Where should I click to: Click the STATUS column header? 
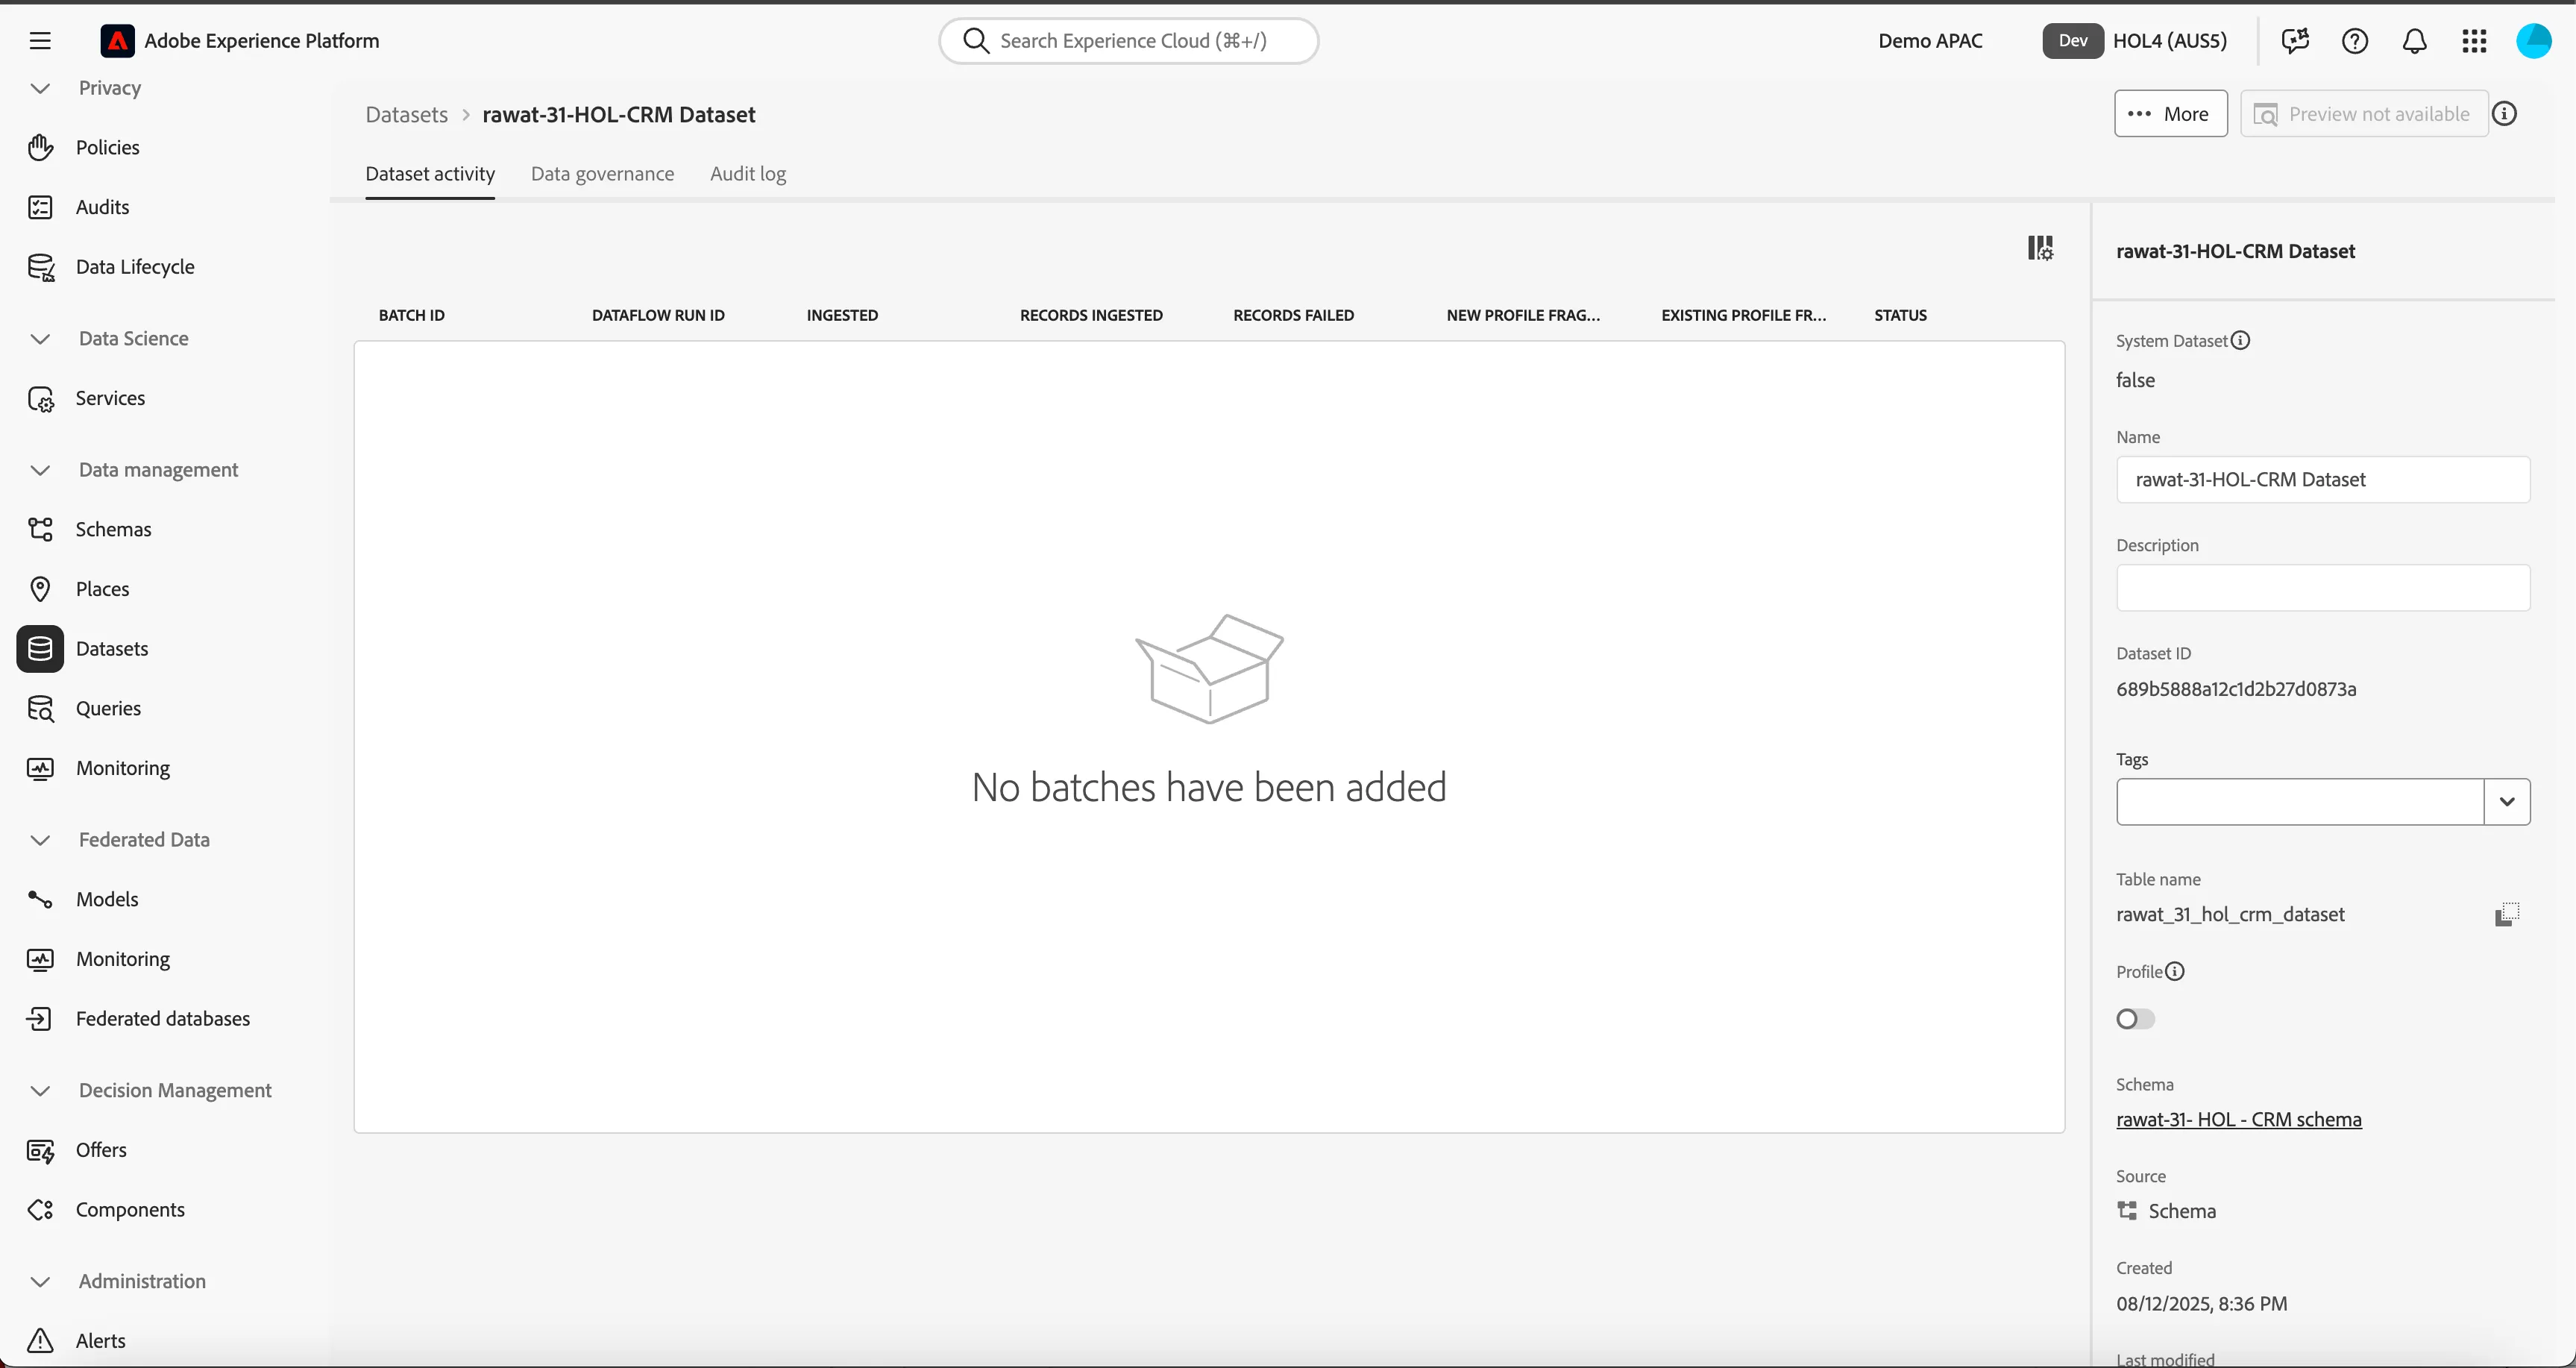click(x=1900, y=315)
